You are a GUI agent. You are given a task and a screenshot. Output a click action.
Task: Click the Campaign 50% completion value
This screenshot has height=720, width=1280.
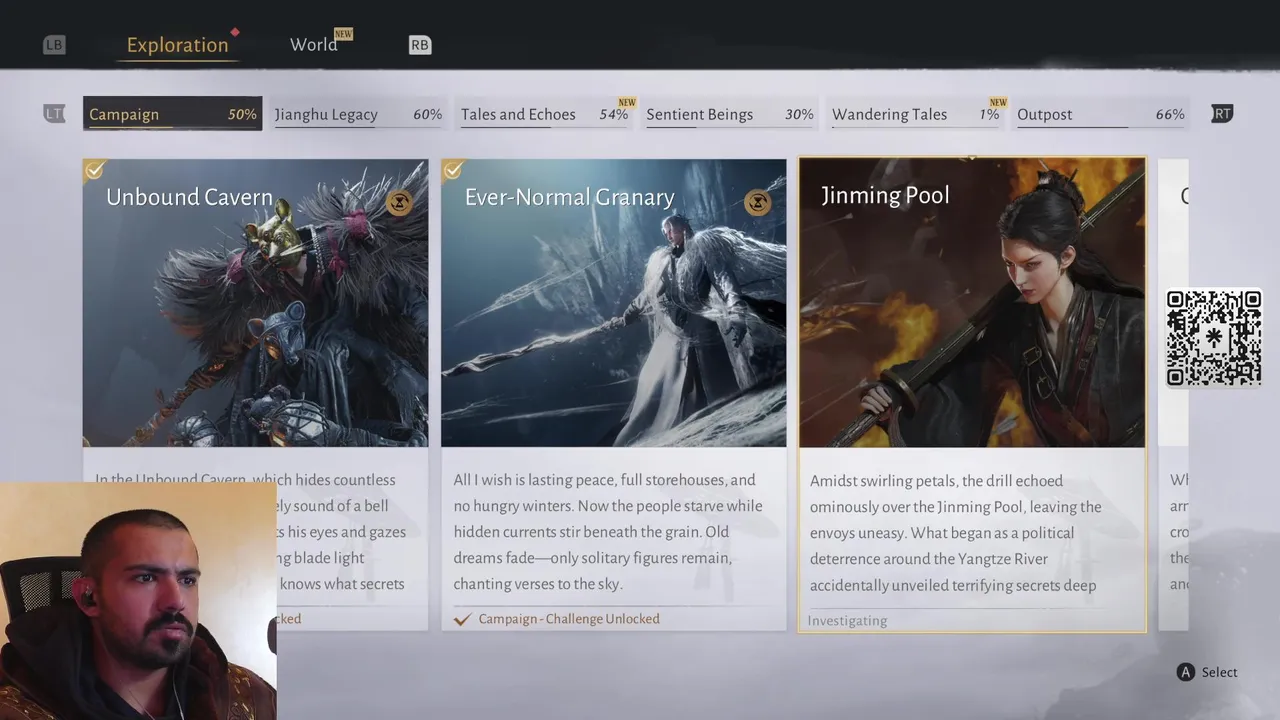point(242,114)
